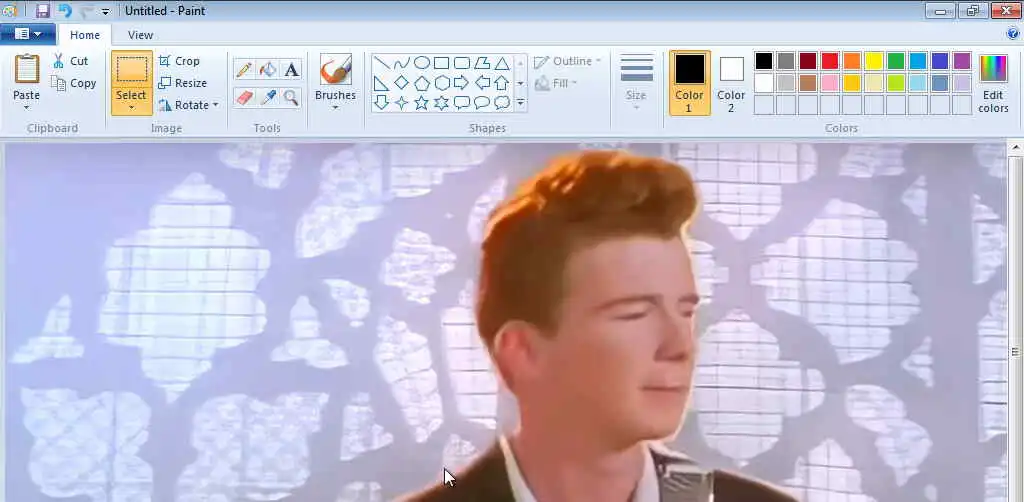This screenshot has width=1024, height=502.
Task: Move Shapes gallery down one row
Action: (520, 83)
